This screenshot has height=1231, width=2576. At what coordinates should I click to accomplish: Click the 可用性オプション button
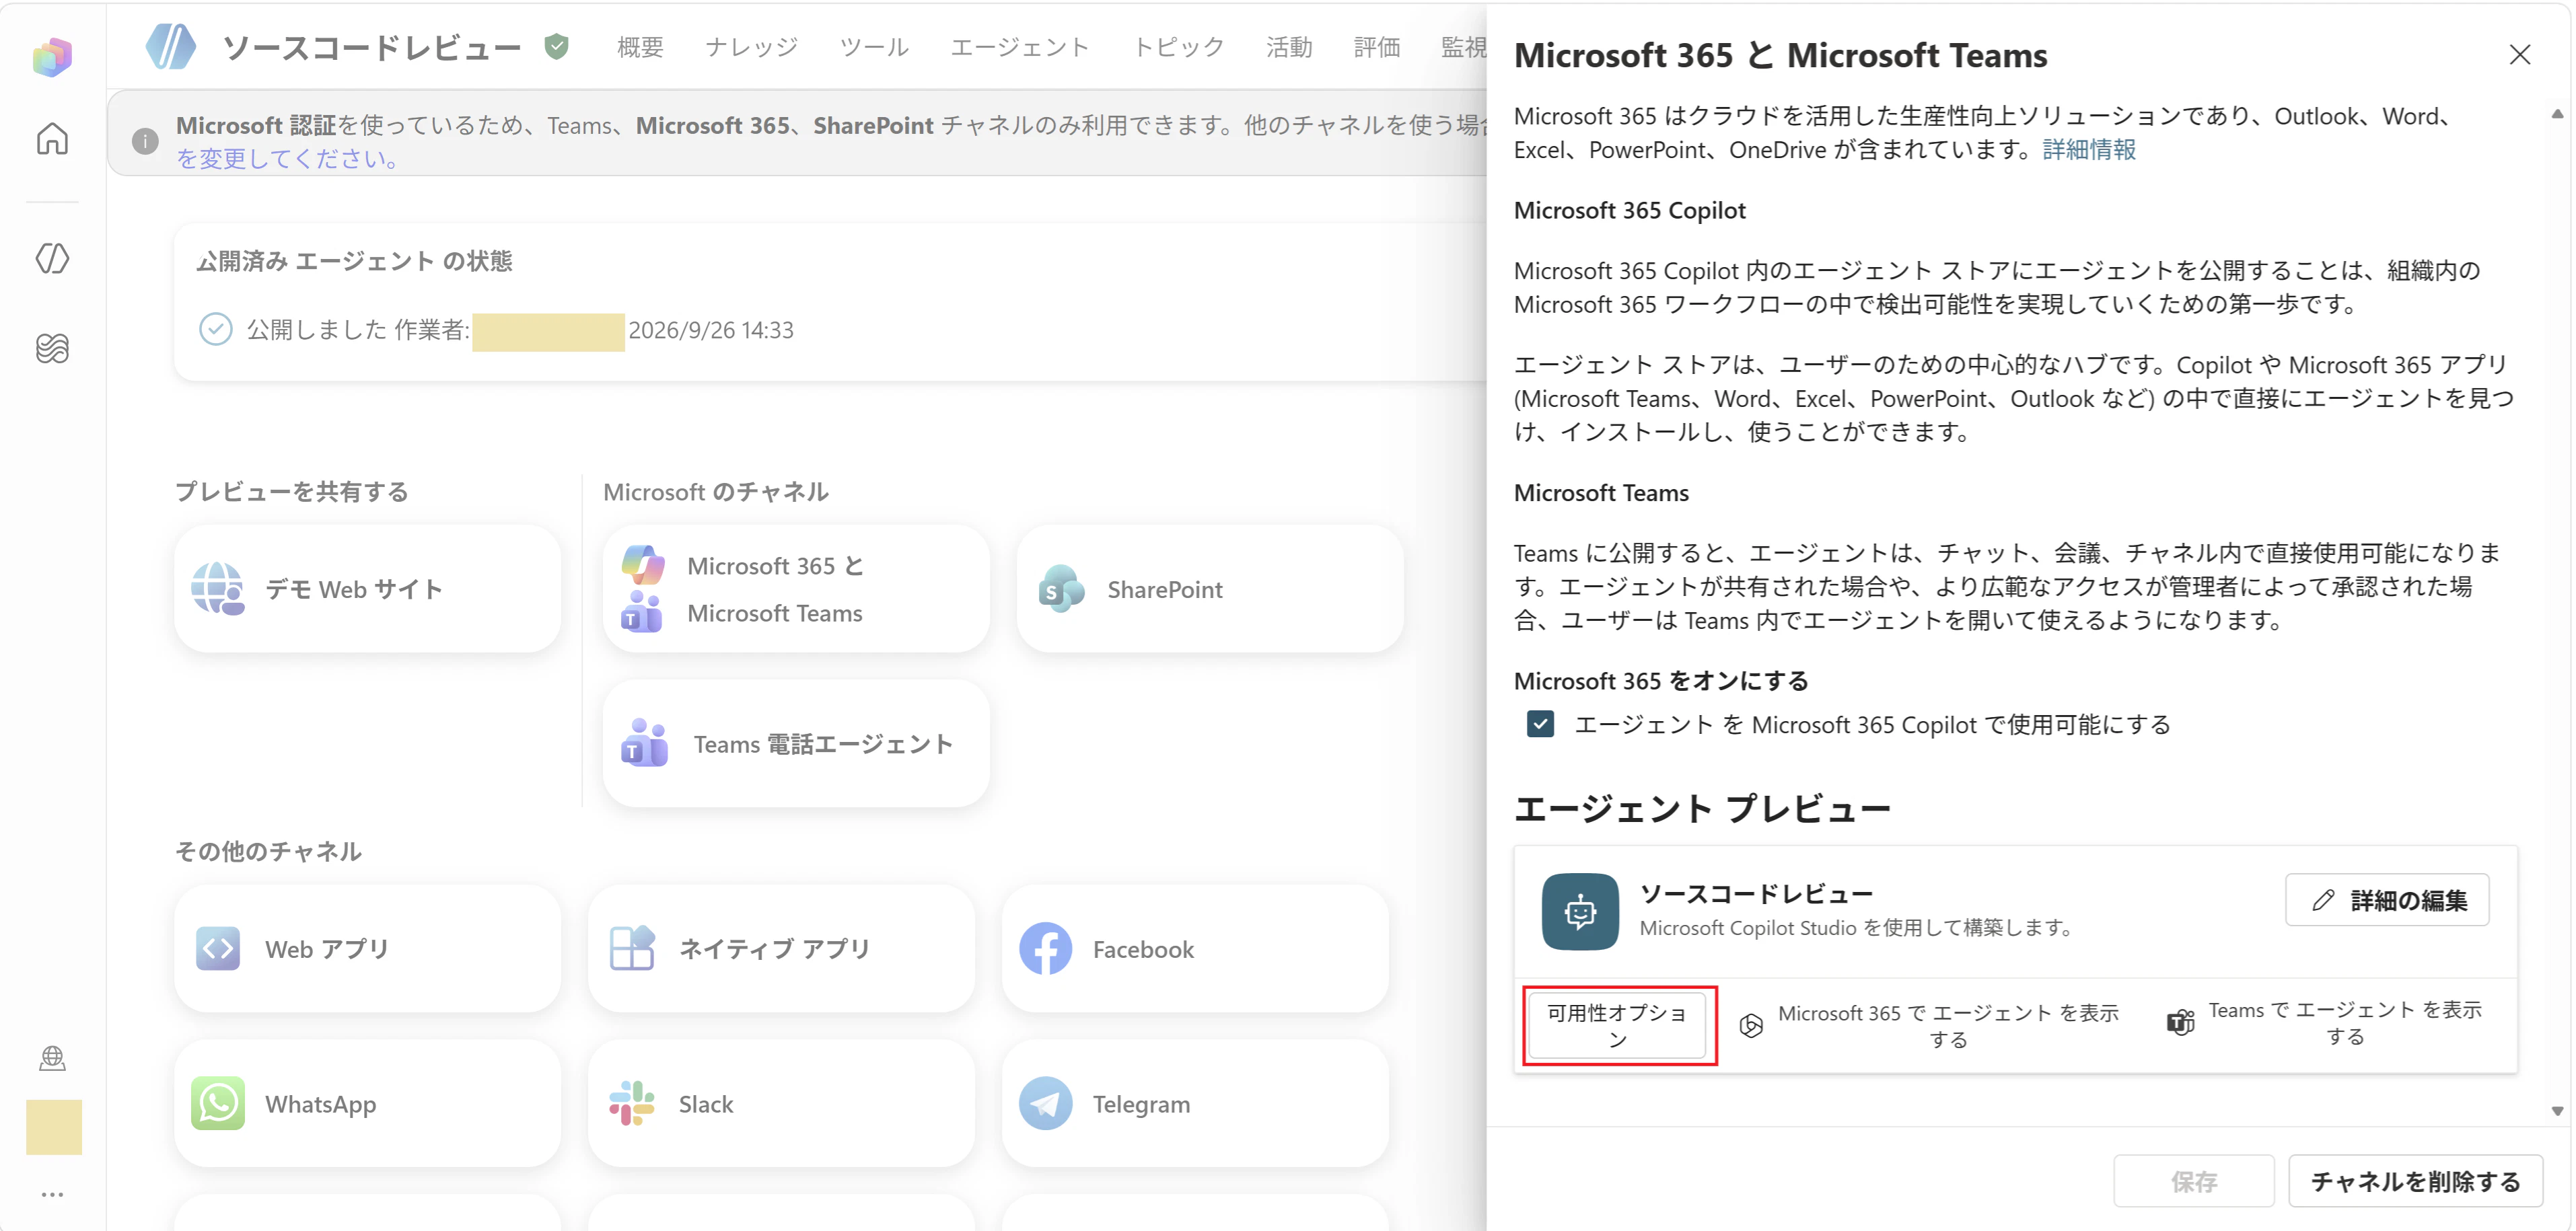(1617, 1026)
